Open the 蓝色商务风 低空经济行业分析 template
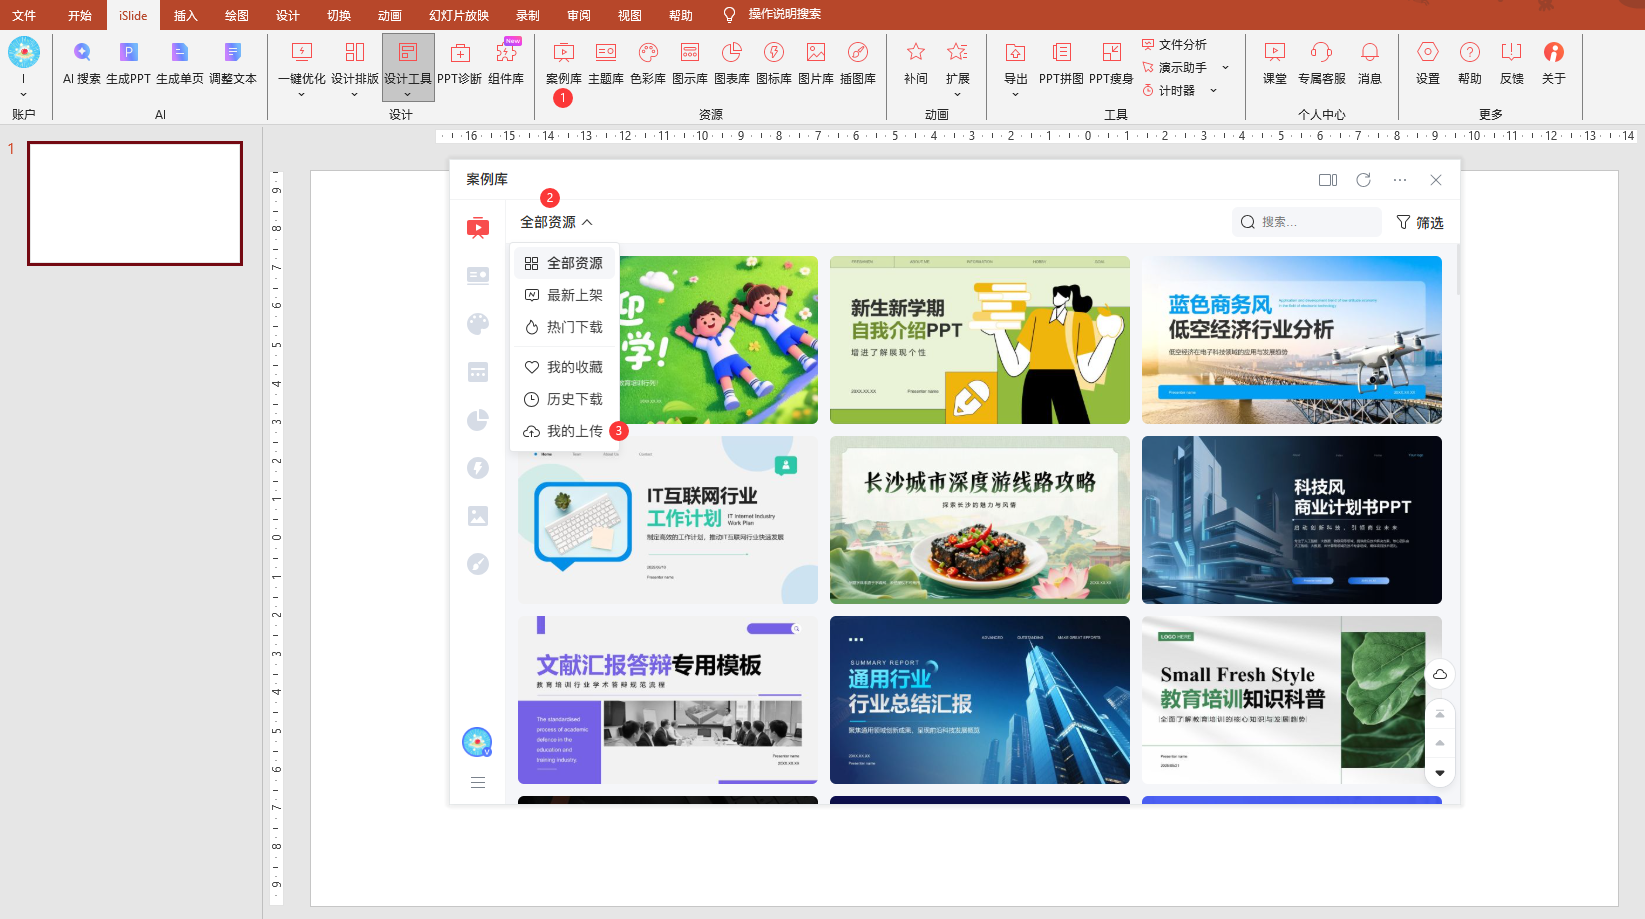The height and width of the screenshot is (919, 1645). (x=1291, y=340)
